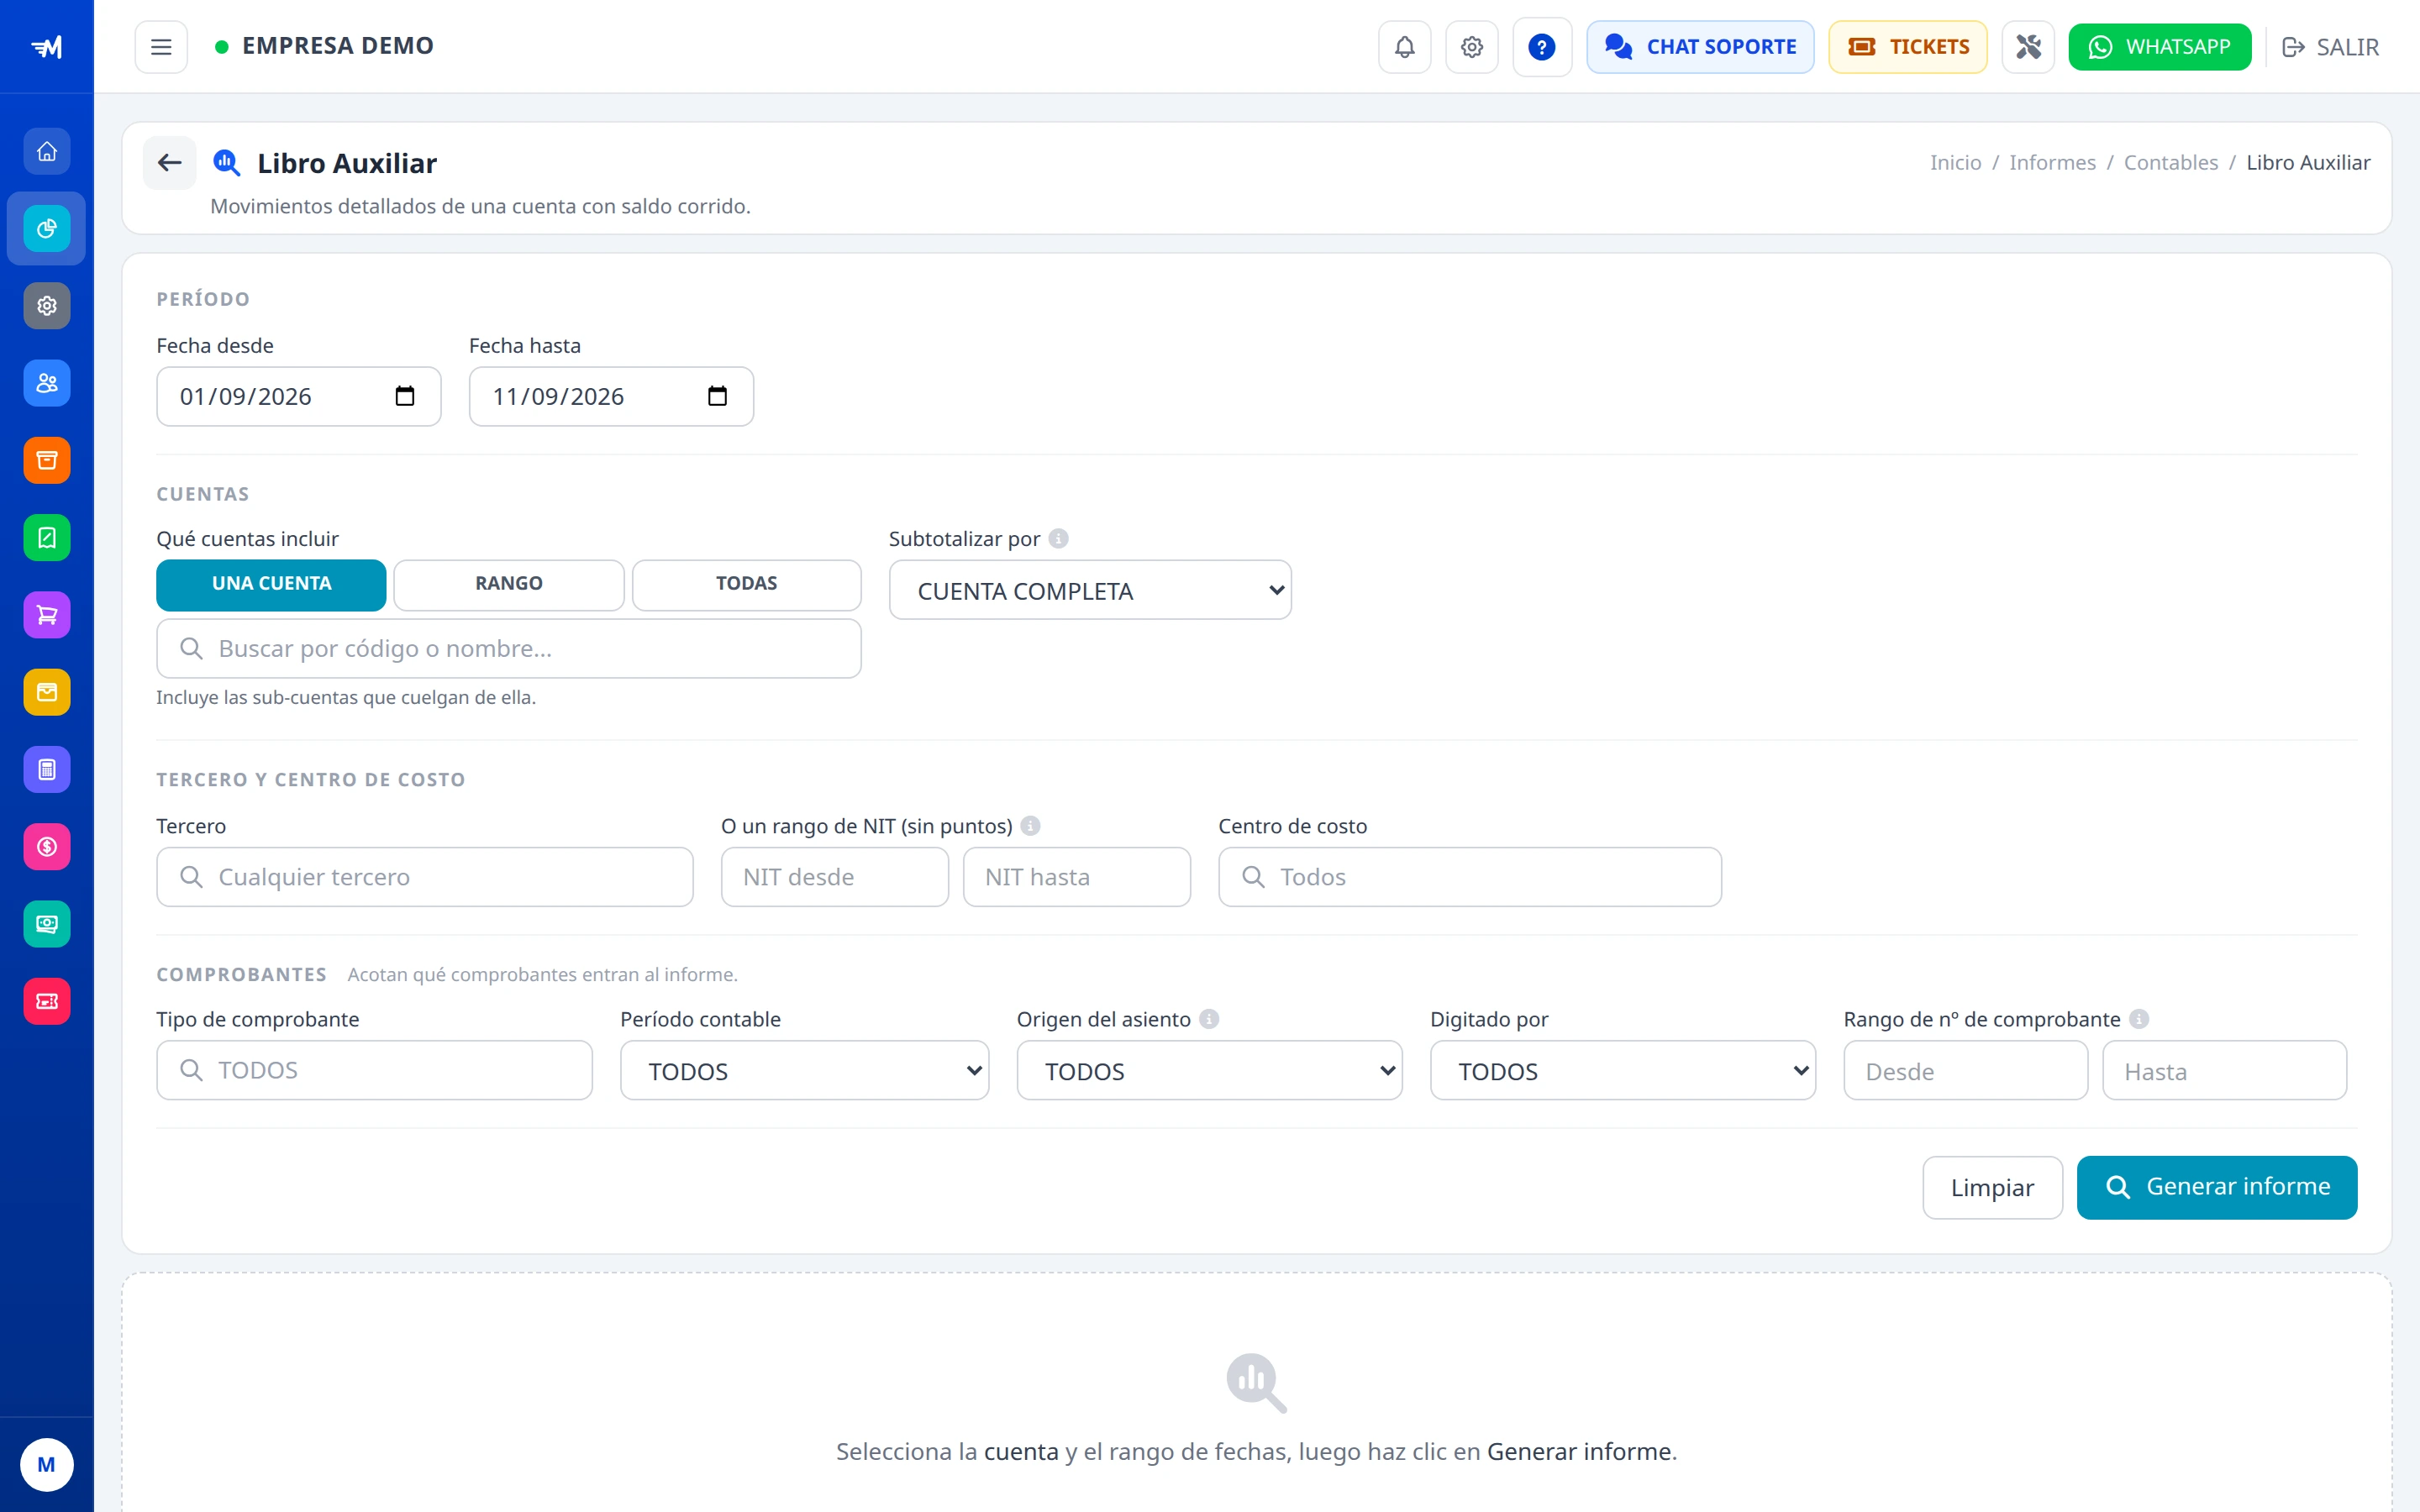Click Limpiar button
The image size is (2420, 1512).
1992,1188
